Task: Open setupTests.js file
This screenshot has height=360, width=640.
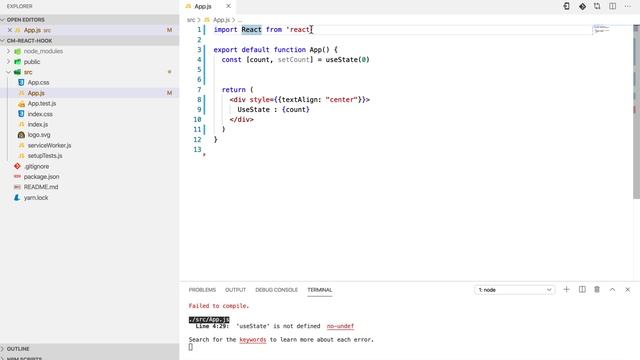Action: (45, 156)
